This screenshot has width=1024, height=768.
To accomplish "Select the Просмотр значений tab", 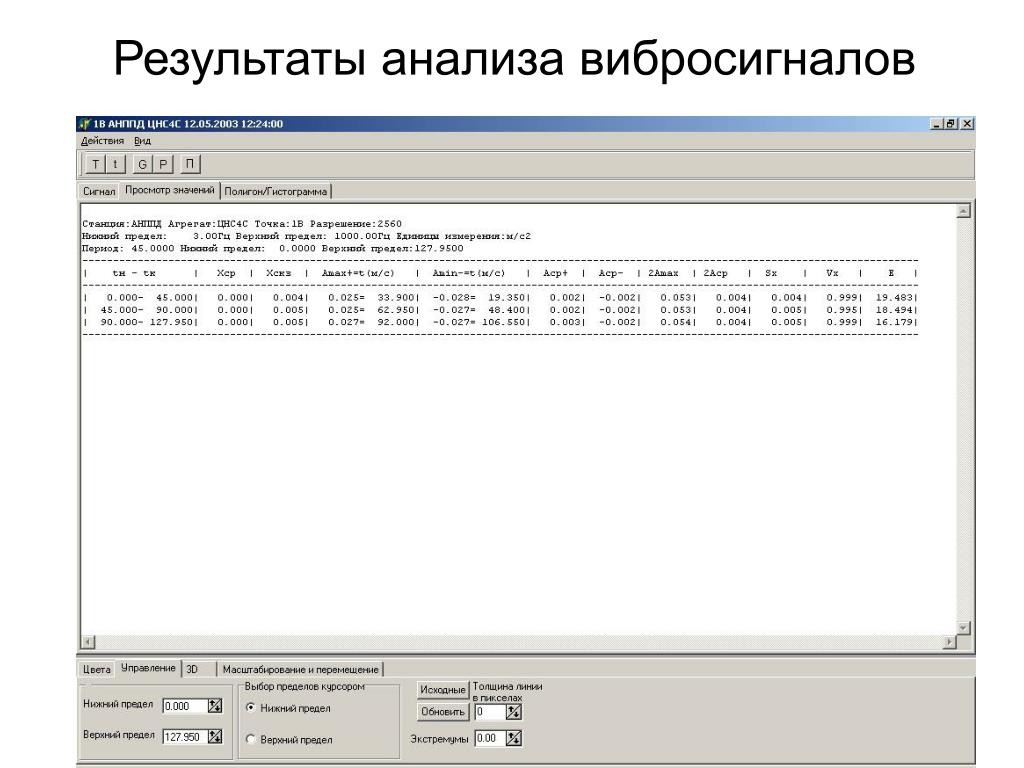I will pyautogui.click(x=170, y=190).
